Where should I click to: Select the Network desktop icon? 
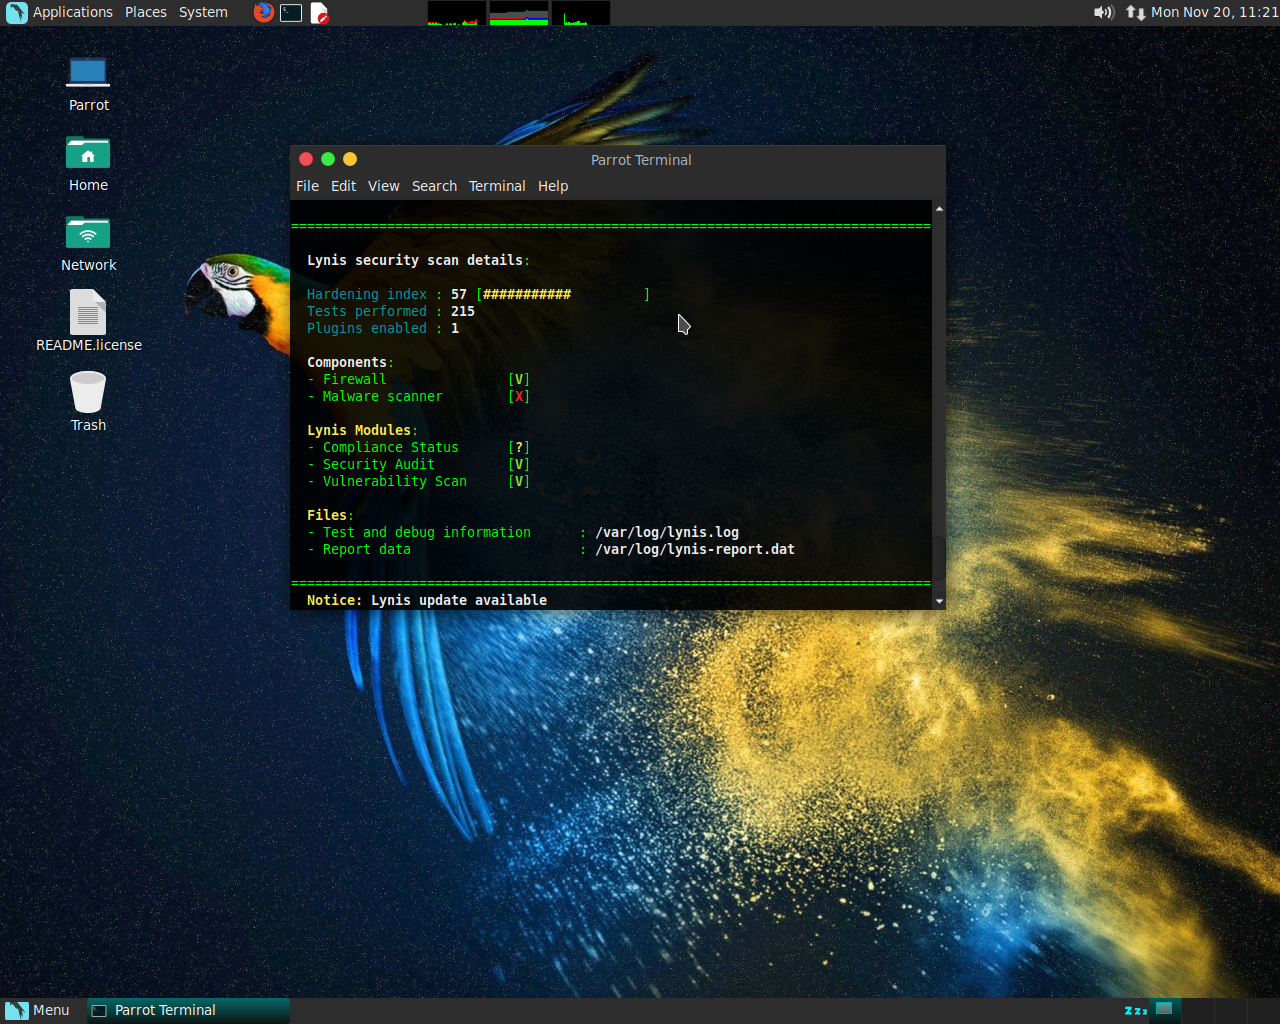88,244
